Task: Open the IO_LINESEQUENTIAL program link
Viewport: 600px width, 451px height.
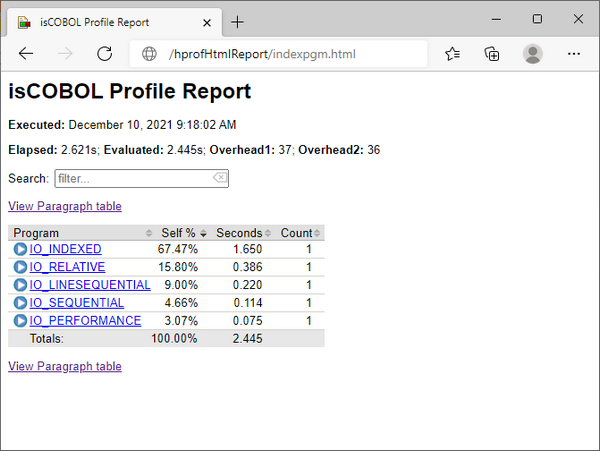Action: coord(90,285)
